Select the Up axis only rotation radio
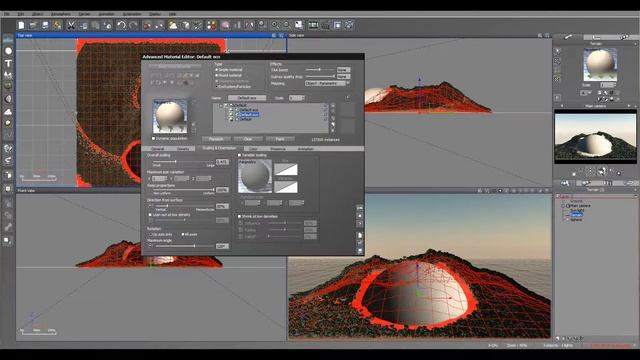Image resolution: width=640 pixels, height=360 pixels. tap(151, 234)
